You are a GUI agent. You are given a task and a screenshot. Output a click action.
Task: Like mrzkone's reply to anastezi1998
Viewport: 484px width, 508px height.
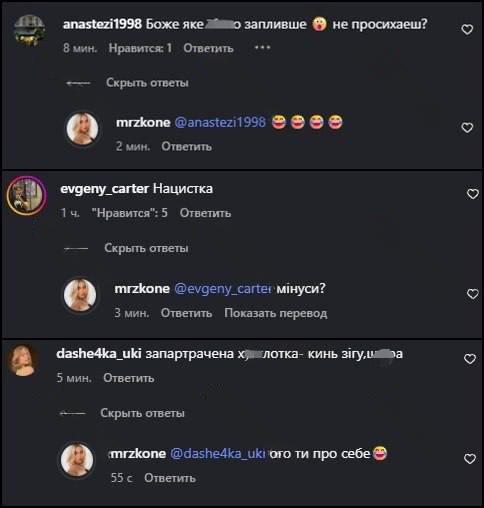[467, 127]
